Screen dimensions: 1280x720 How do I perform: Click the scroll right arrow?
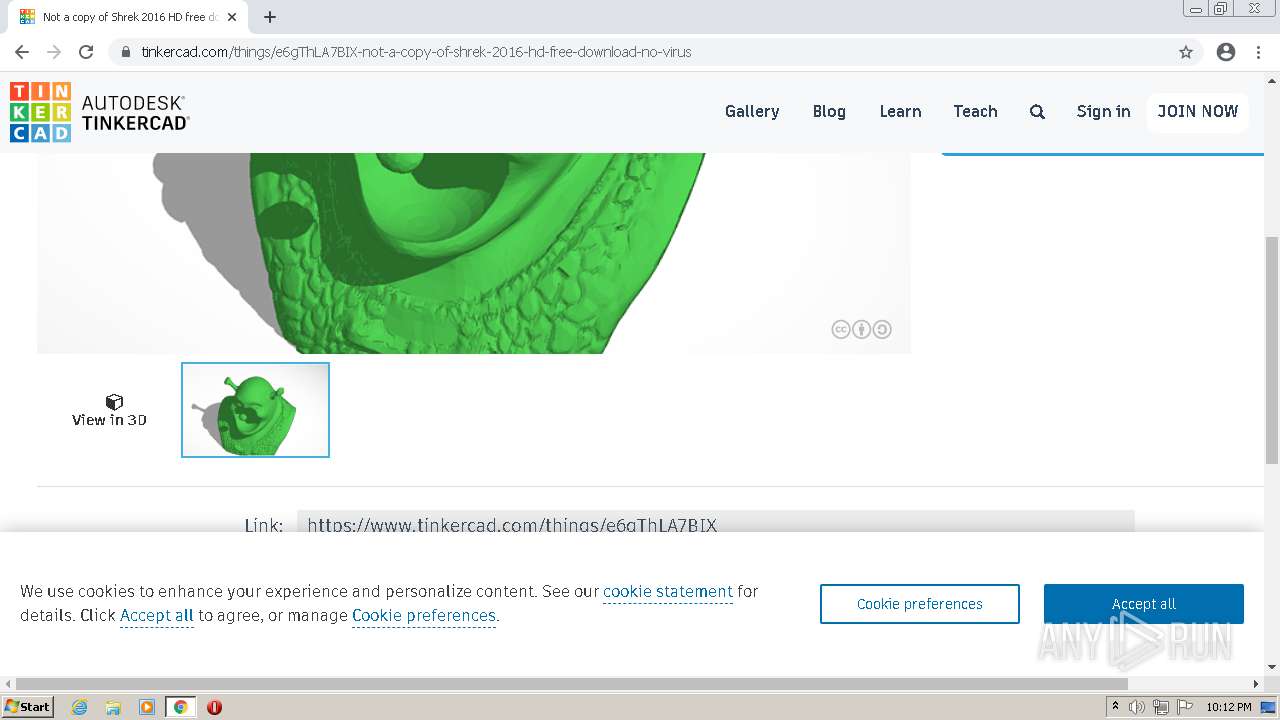point(1257,684)
